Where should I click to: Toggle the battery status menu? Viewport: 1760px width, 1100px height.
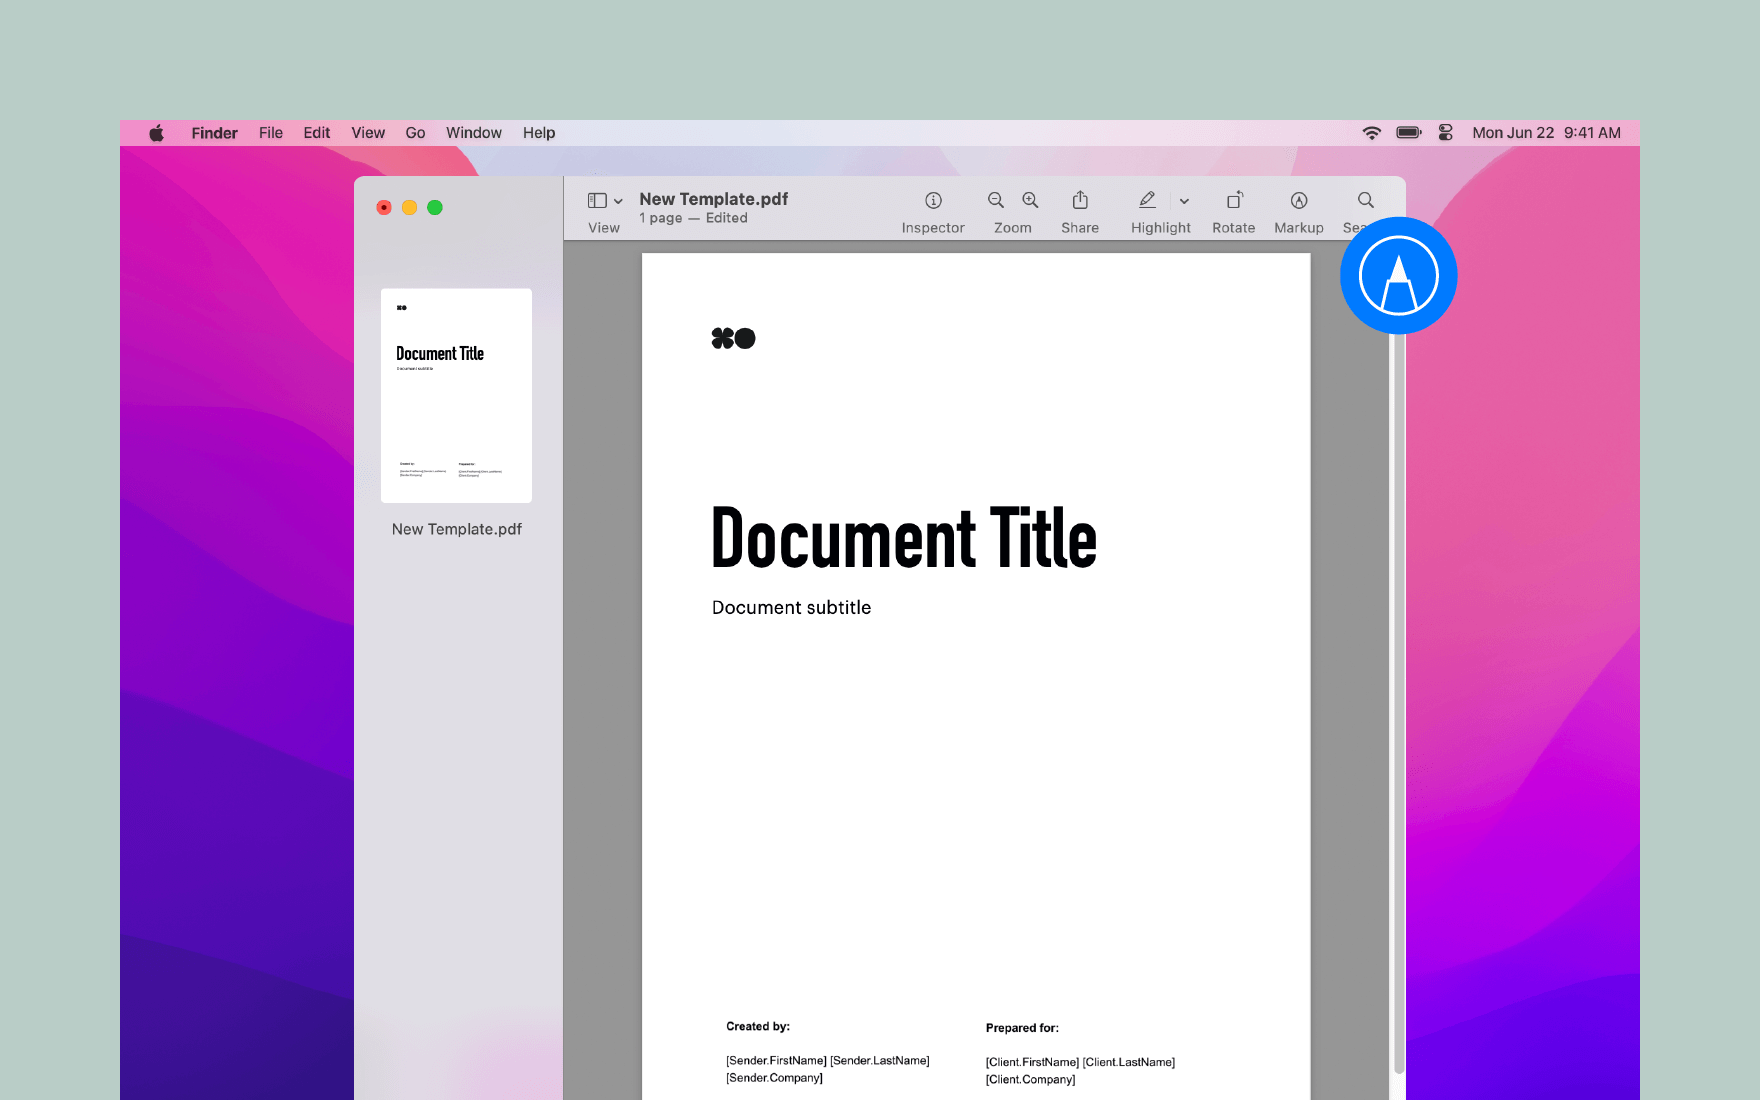tap(1408, 131)
